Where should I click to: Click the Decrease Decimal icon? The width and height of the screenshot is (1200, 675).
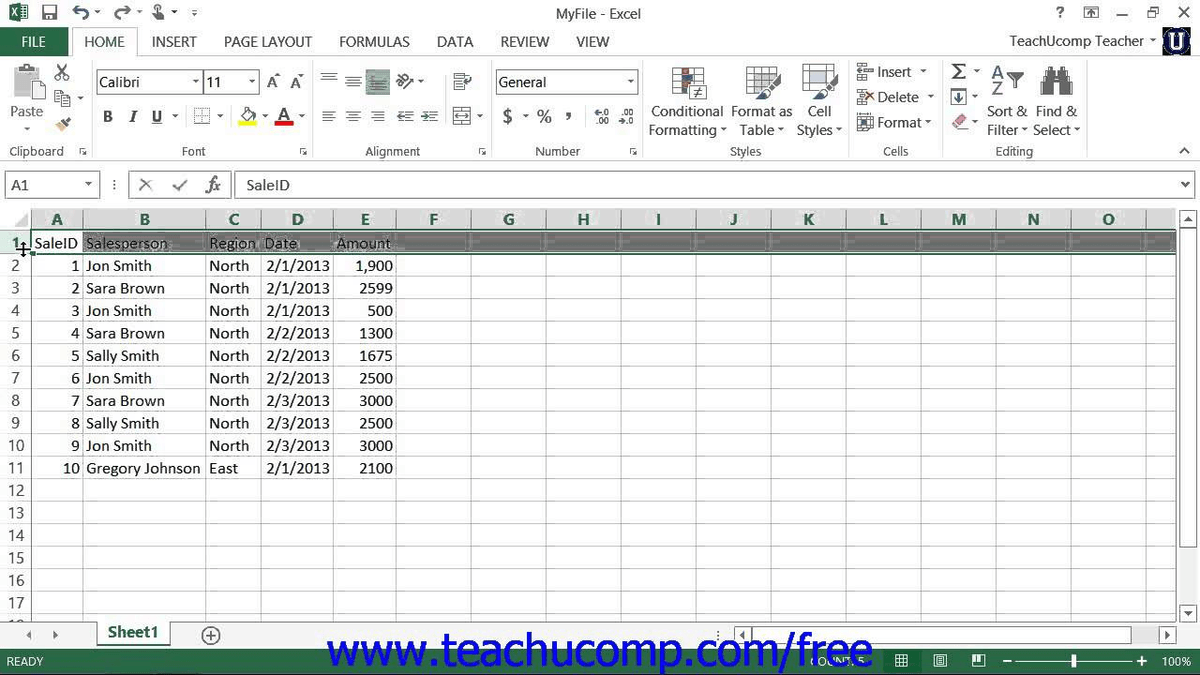coord(627,116)
